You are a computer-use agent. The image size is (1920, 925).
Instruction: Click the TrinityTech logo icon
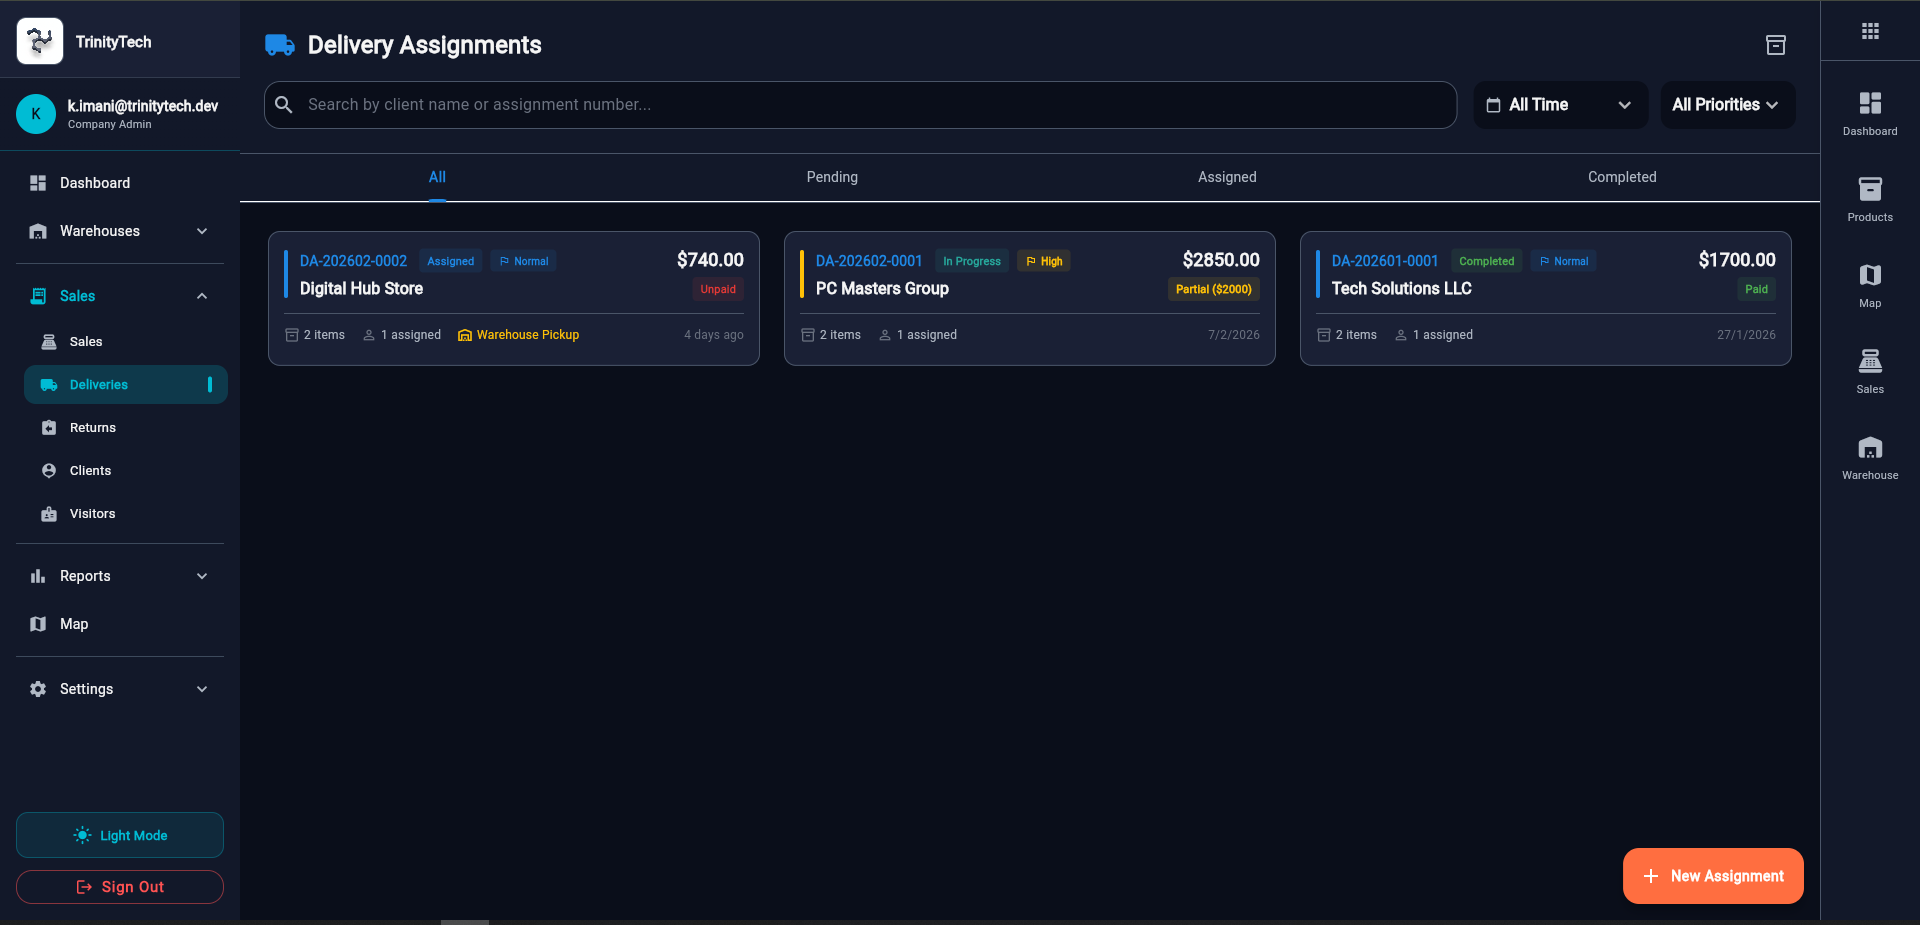click(40, 41)
